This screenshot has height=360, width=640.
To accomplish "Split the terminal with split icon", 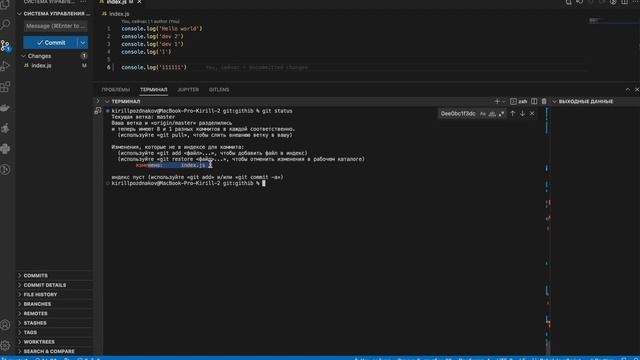I will click(534, 101).
